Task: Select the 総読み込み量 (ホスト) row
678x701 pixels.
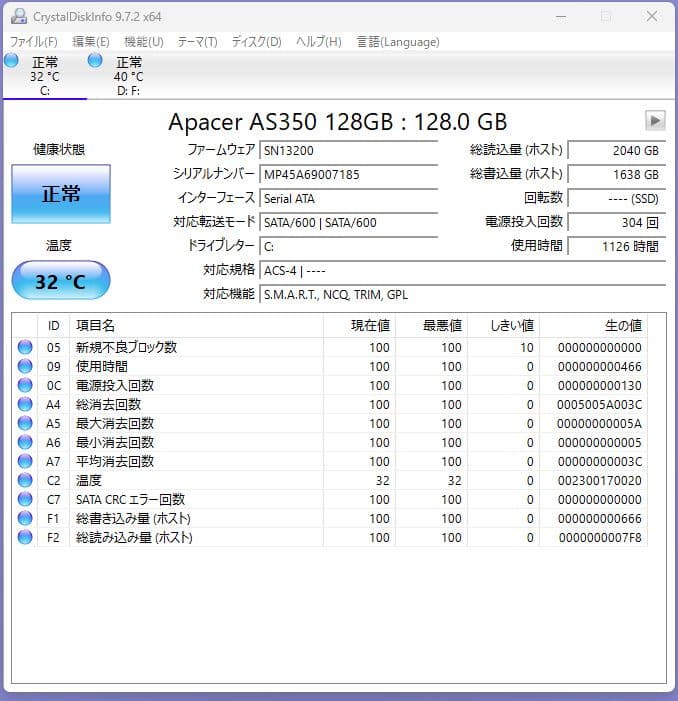Action: [330, 537]
